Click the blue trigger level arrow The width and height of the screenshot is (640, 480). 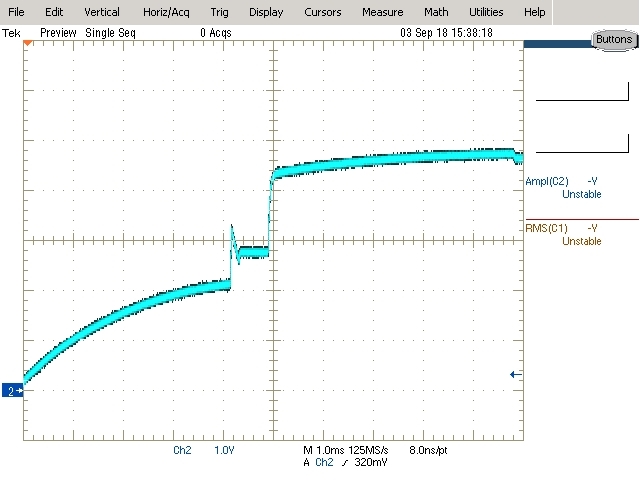(x=516, y=374)
